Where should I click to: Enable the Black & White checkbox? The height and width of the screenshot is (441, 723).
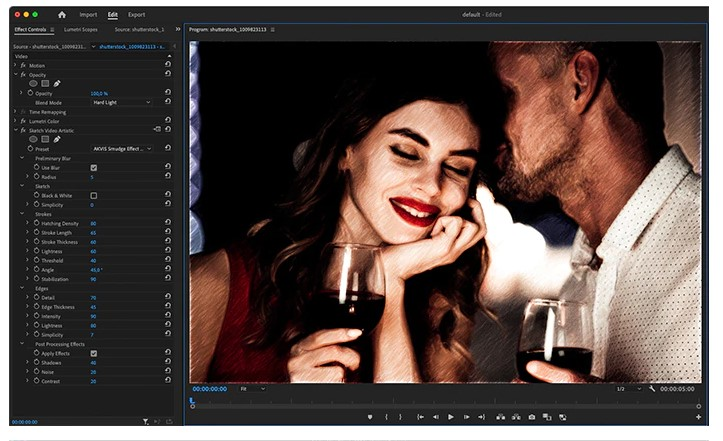click(x=93, y=195)
